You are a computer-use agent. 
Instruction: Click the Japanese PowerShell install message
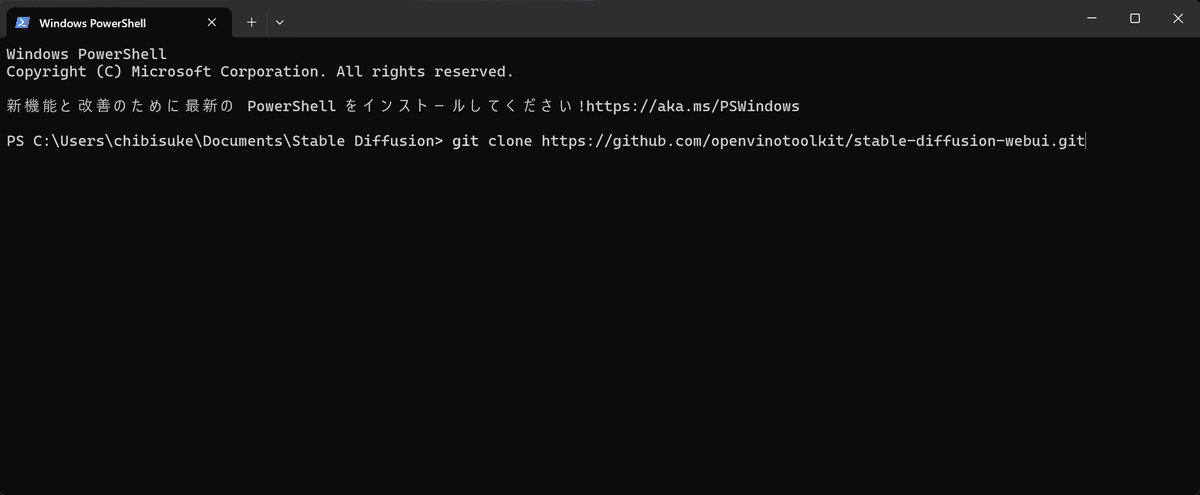[x=296, y=106]
